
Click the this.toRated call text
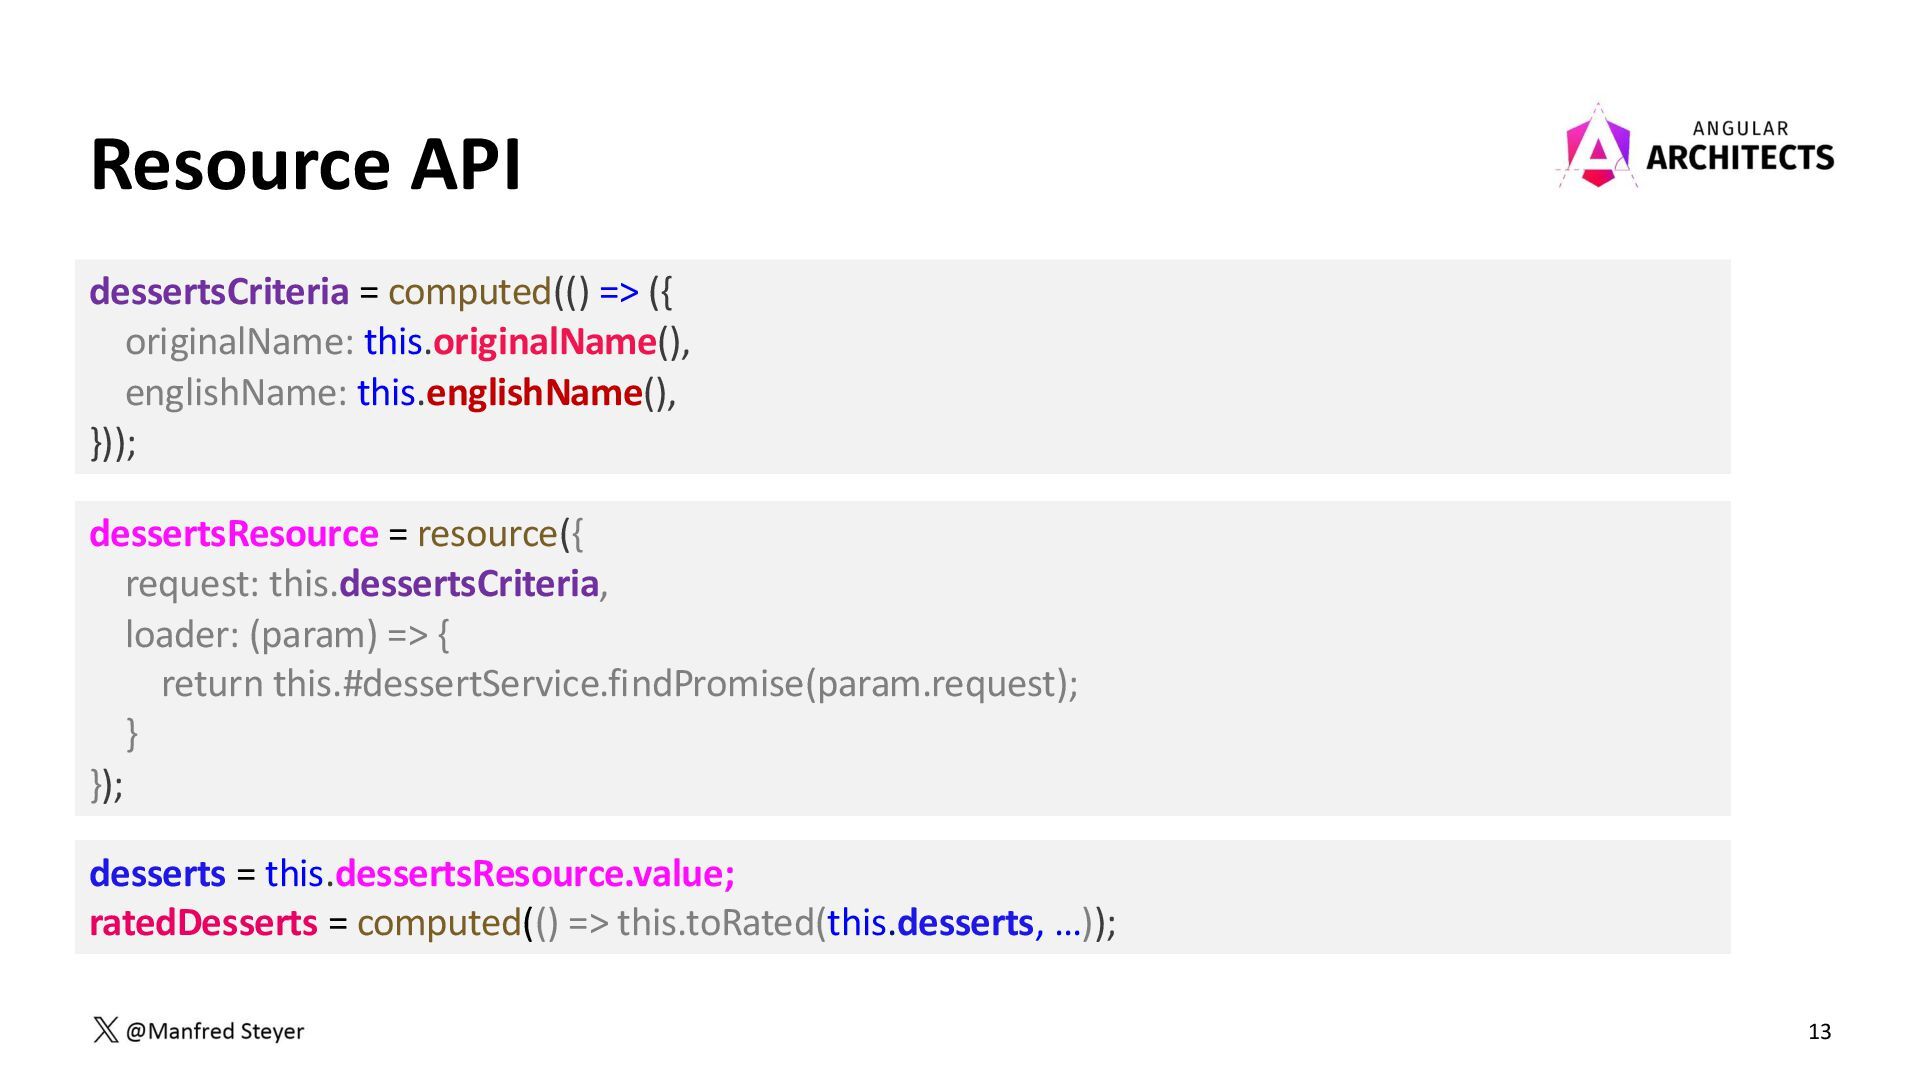tap(714, 923)
